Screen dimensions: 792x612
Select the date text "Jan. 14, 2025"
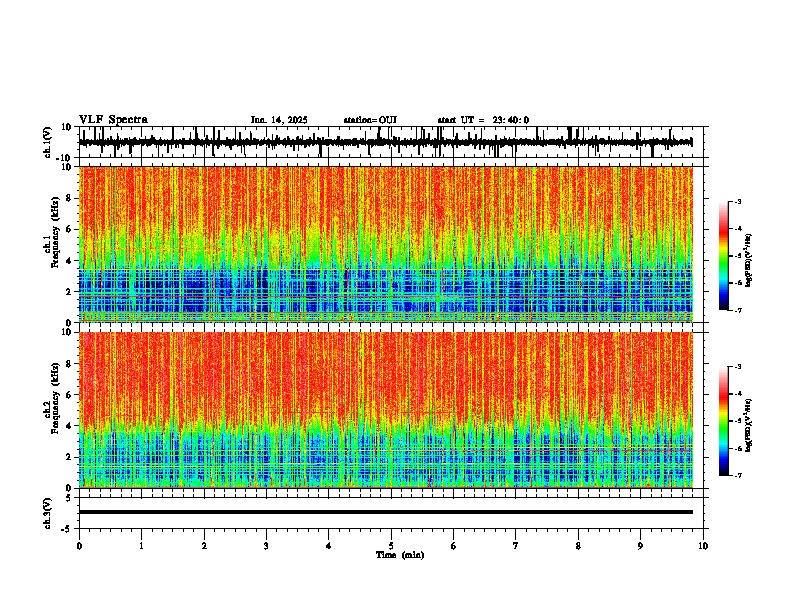pos(279,120)
